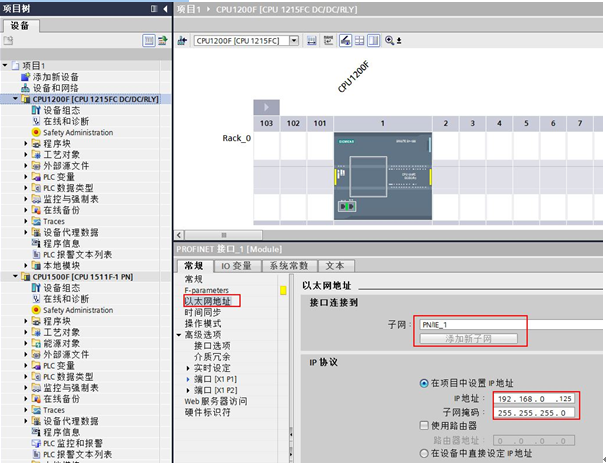The image size is (606, 466).
Task: Switch to the 设备 tab in project tree
Action: coord(20,26)
